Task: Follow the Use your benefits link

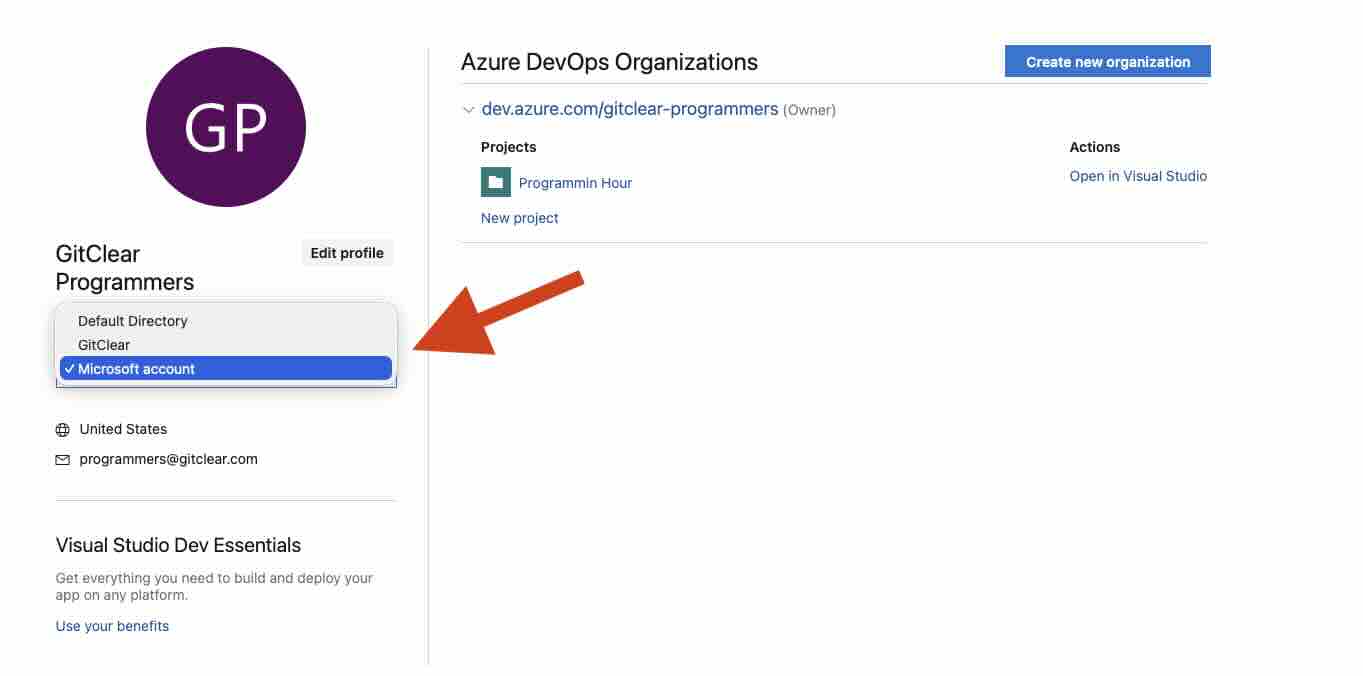Action: (112, 626)
